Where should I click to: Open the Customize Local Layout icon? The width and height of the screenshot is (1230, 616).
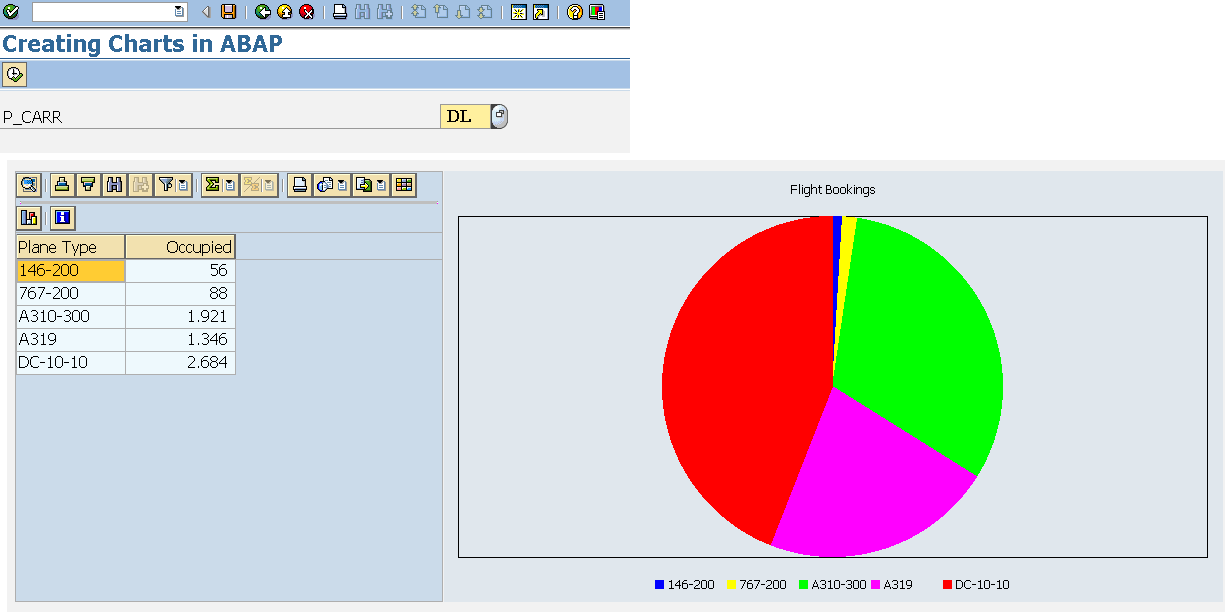pyautogui.click(x=597, y=12)
